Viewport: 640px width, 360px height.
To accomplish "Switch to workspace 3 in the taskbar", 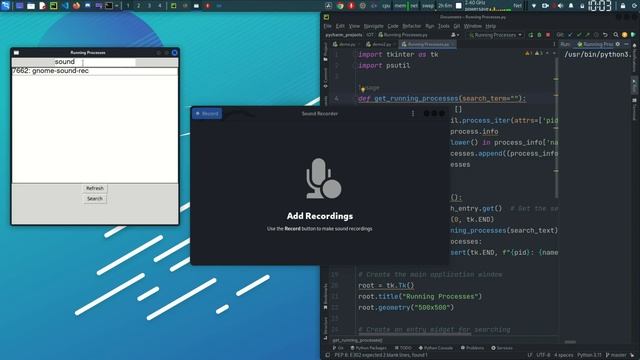I will 149,6.
